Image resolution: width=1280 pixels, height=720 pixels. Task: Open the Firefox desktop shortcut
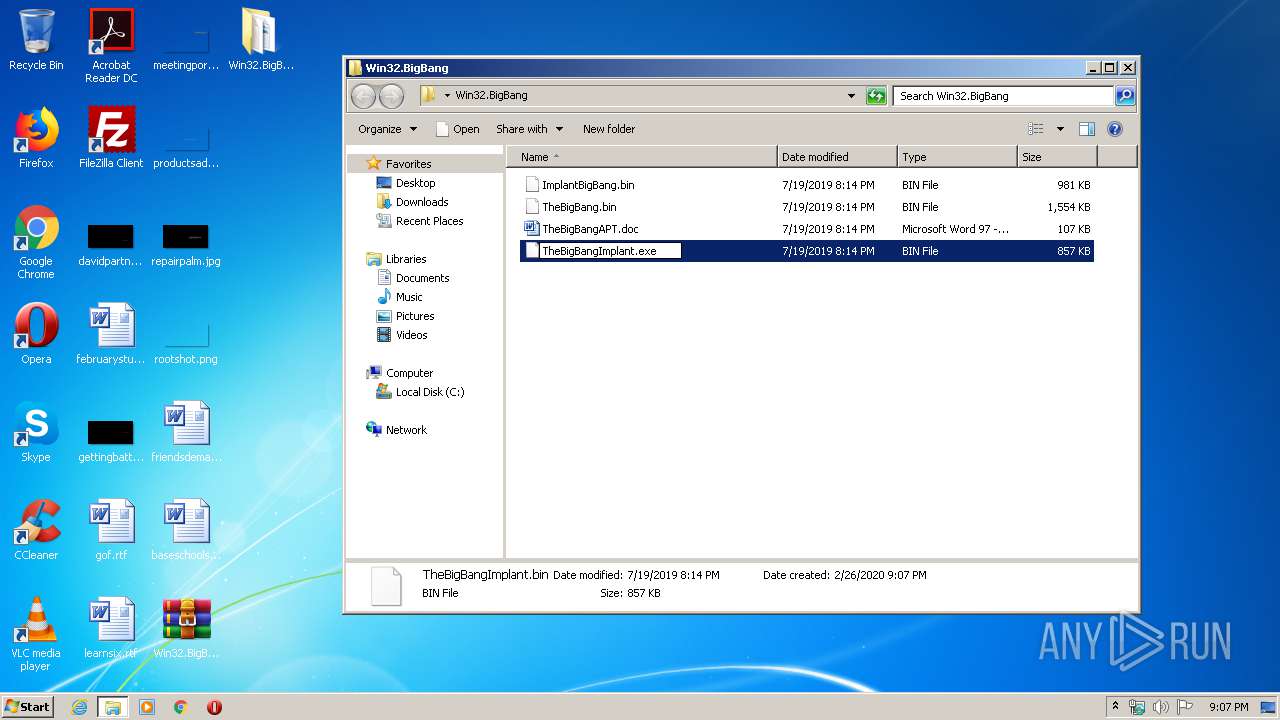tap(36, 138)
